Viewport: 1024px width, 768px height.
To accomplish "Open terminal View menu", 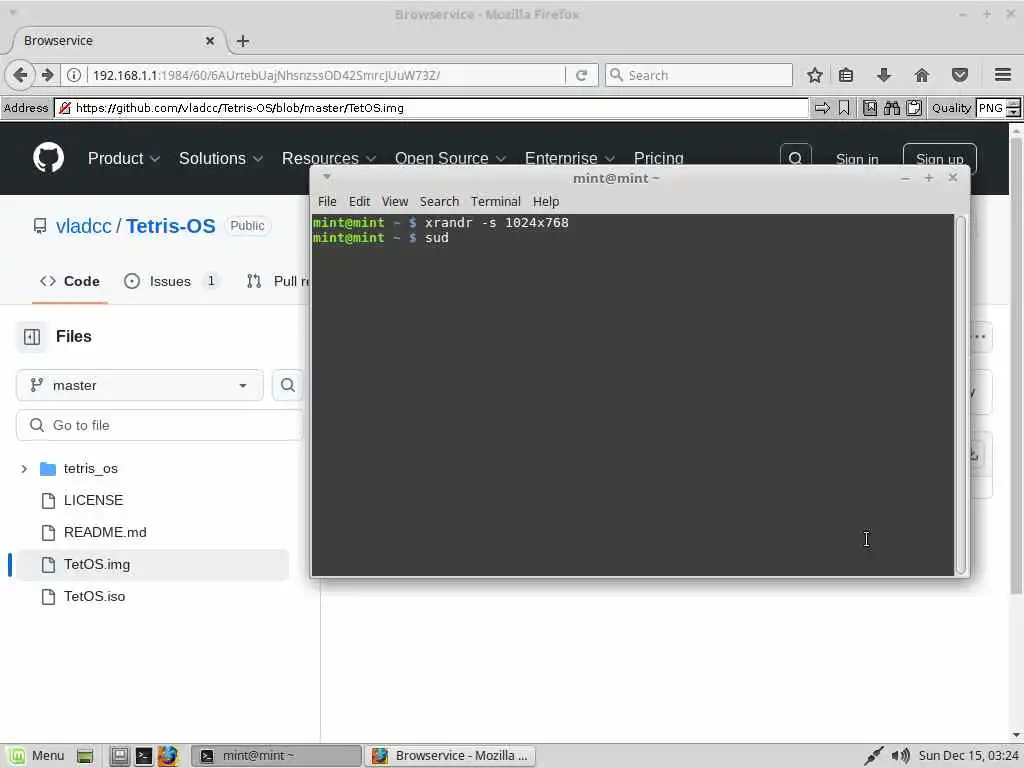I will click(x=394, y=201).
